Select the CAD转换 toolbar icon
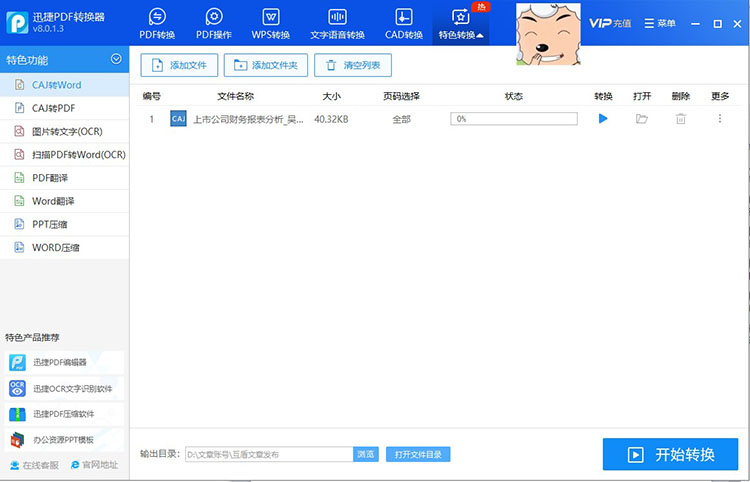 (x=403, y=24)
